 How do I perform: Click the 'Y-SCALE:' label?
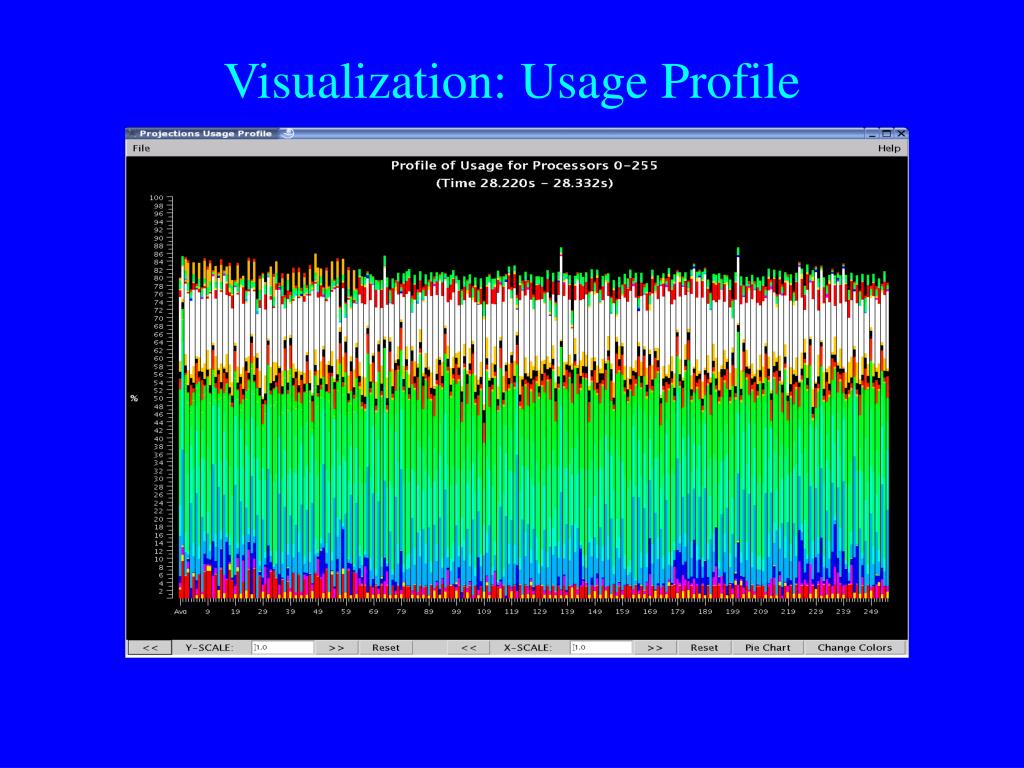point(209,648)
